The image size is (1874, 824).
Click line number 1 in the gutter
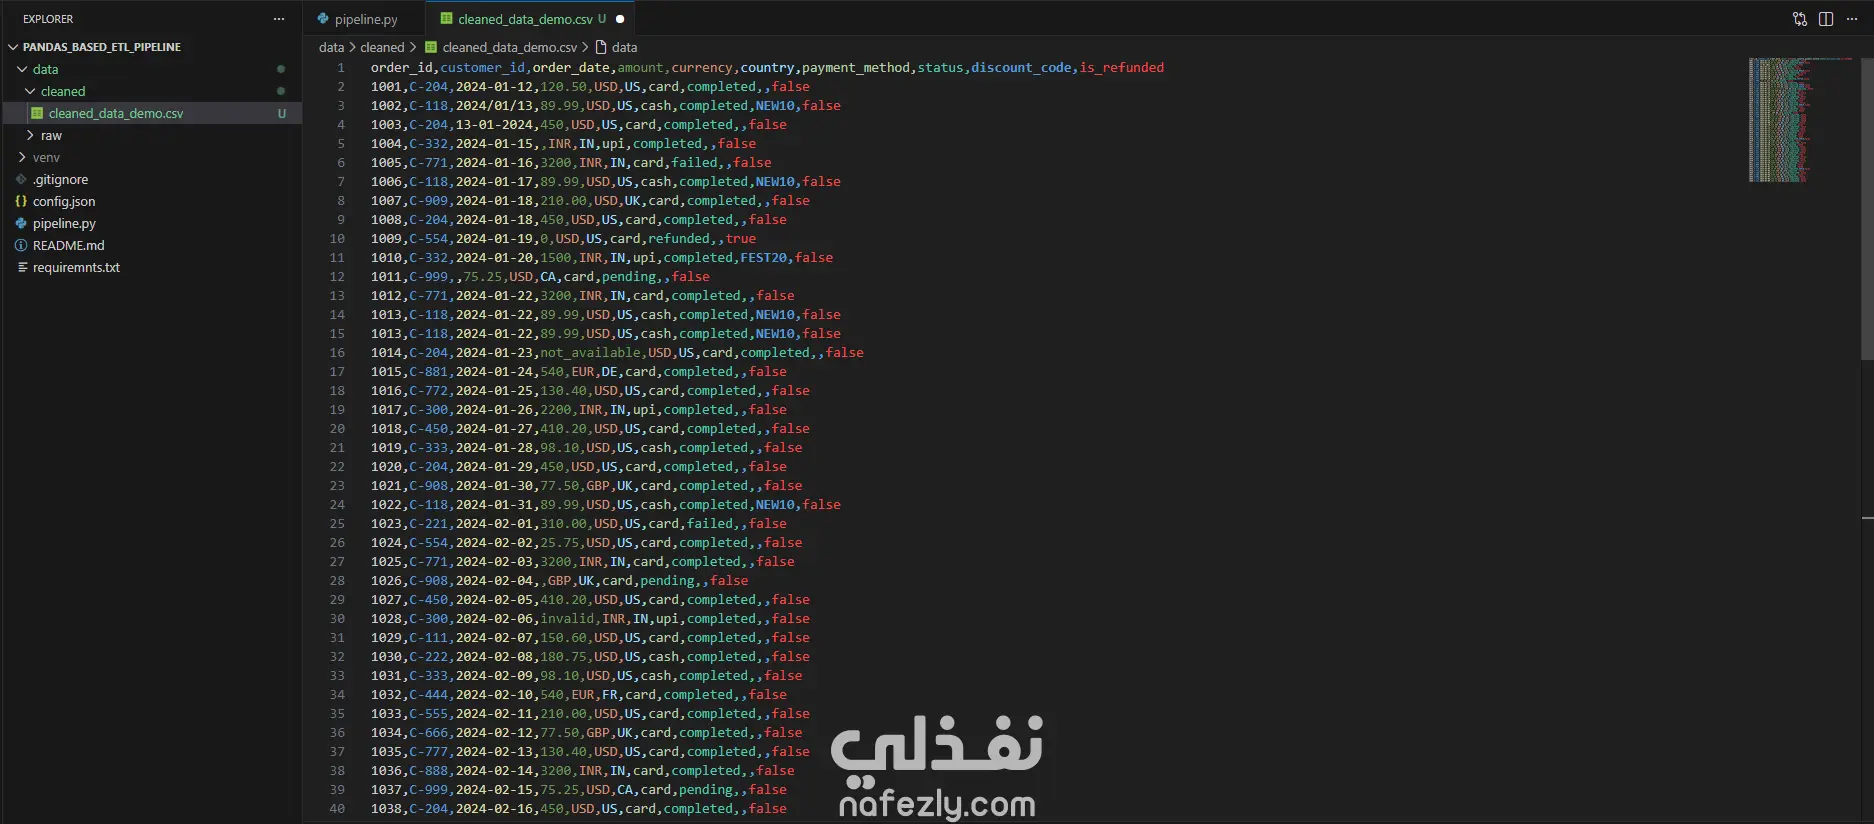341,68
